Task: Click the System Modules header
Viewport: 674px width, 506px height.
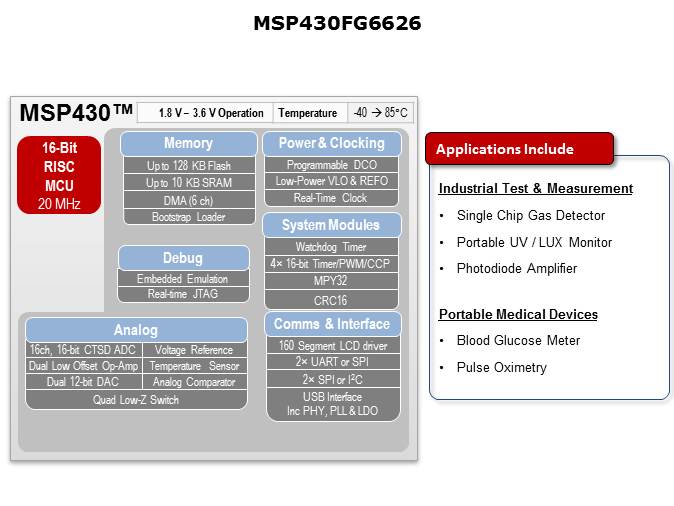Action: [x=331, y=225]
